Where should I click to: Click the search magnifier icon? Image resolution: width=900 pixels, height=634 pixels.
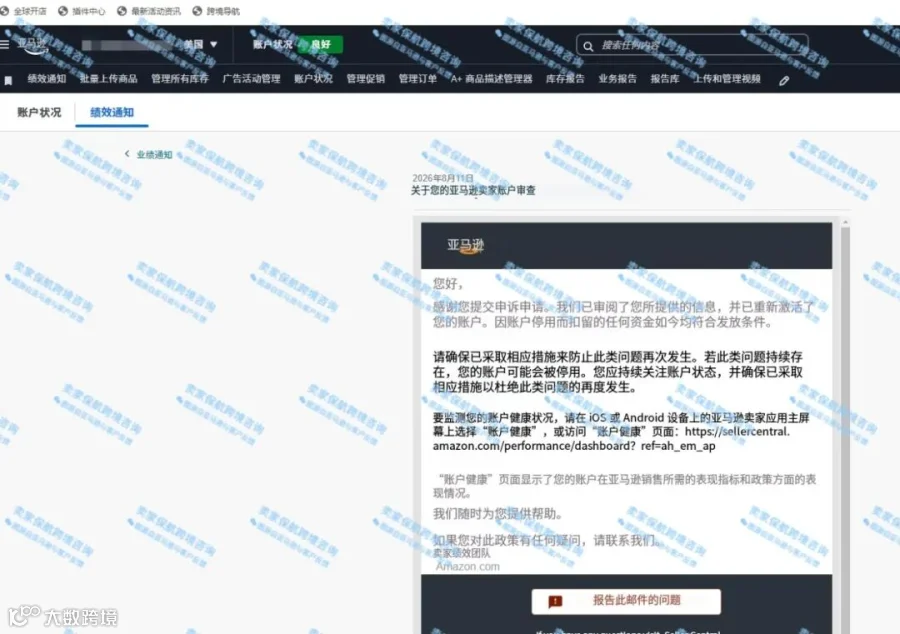(588, 46)
